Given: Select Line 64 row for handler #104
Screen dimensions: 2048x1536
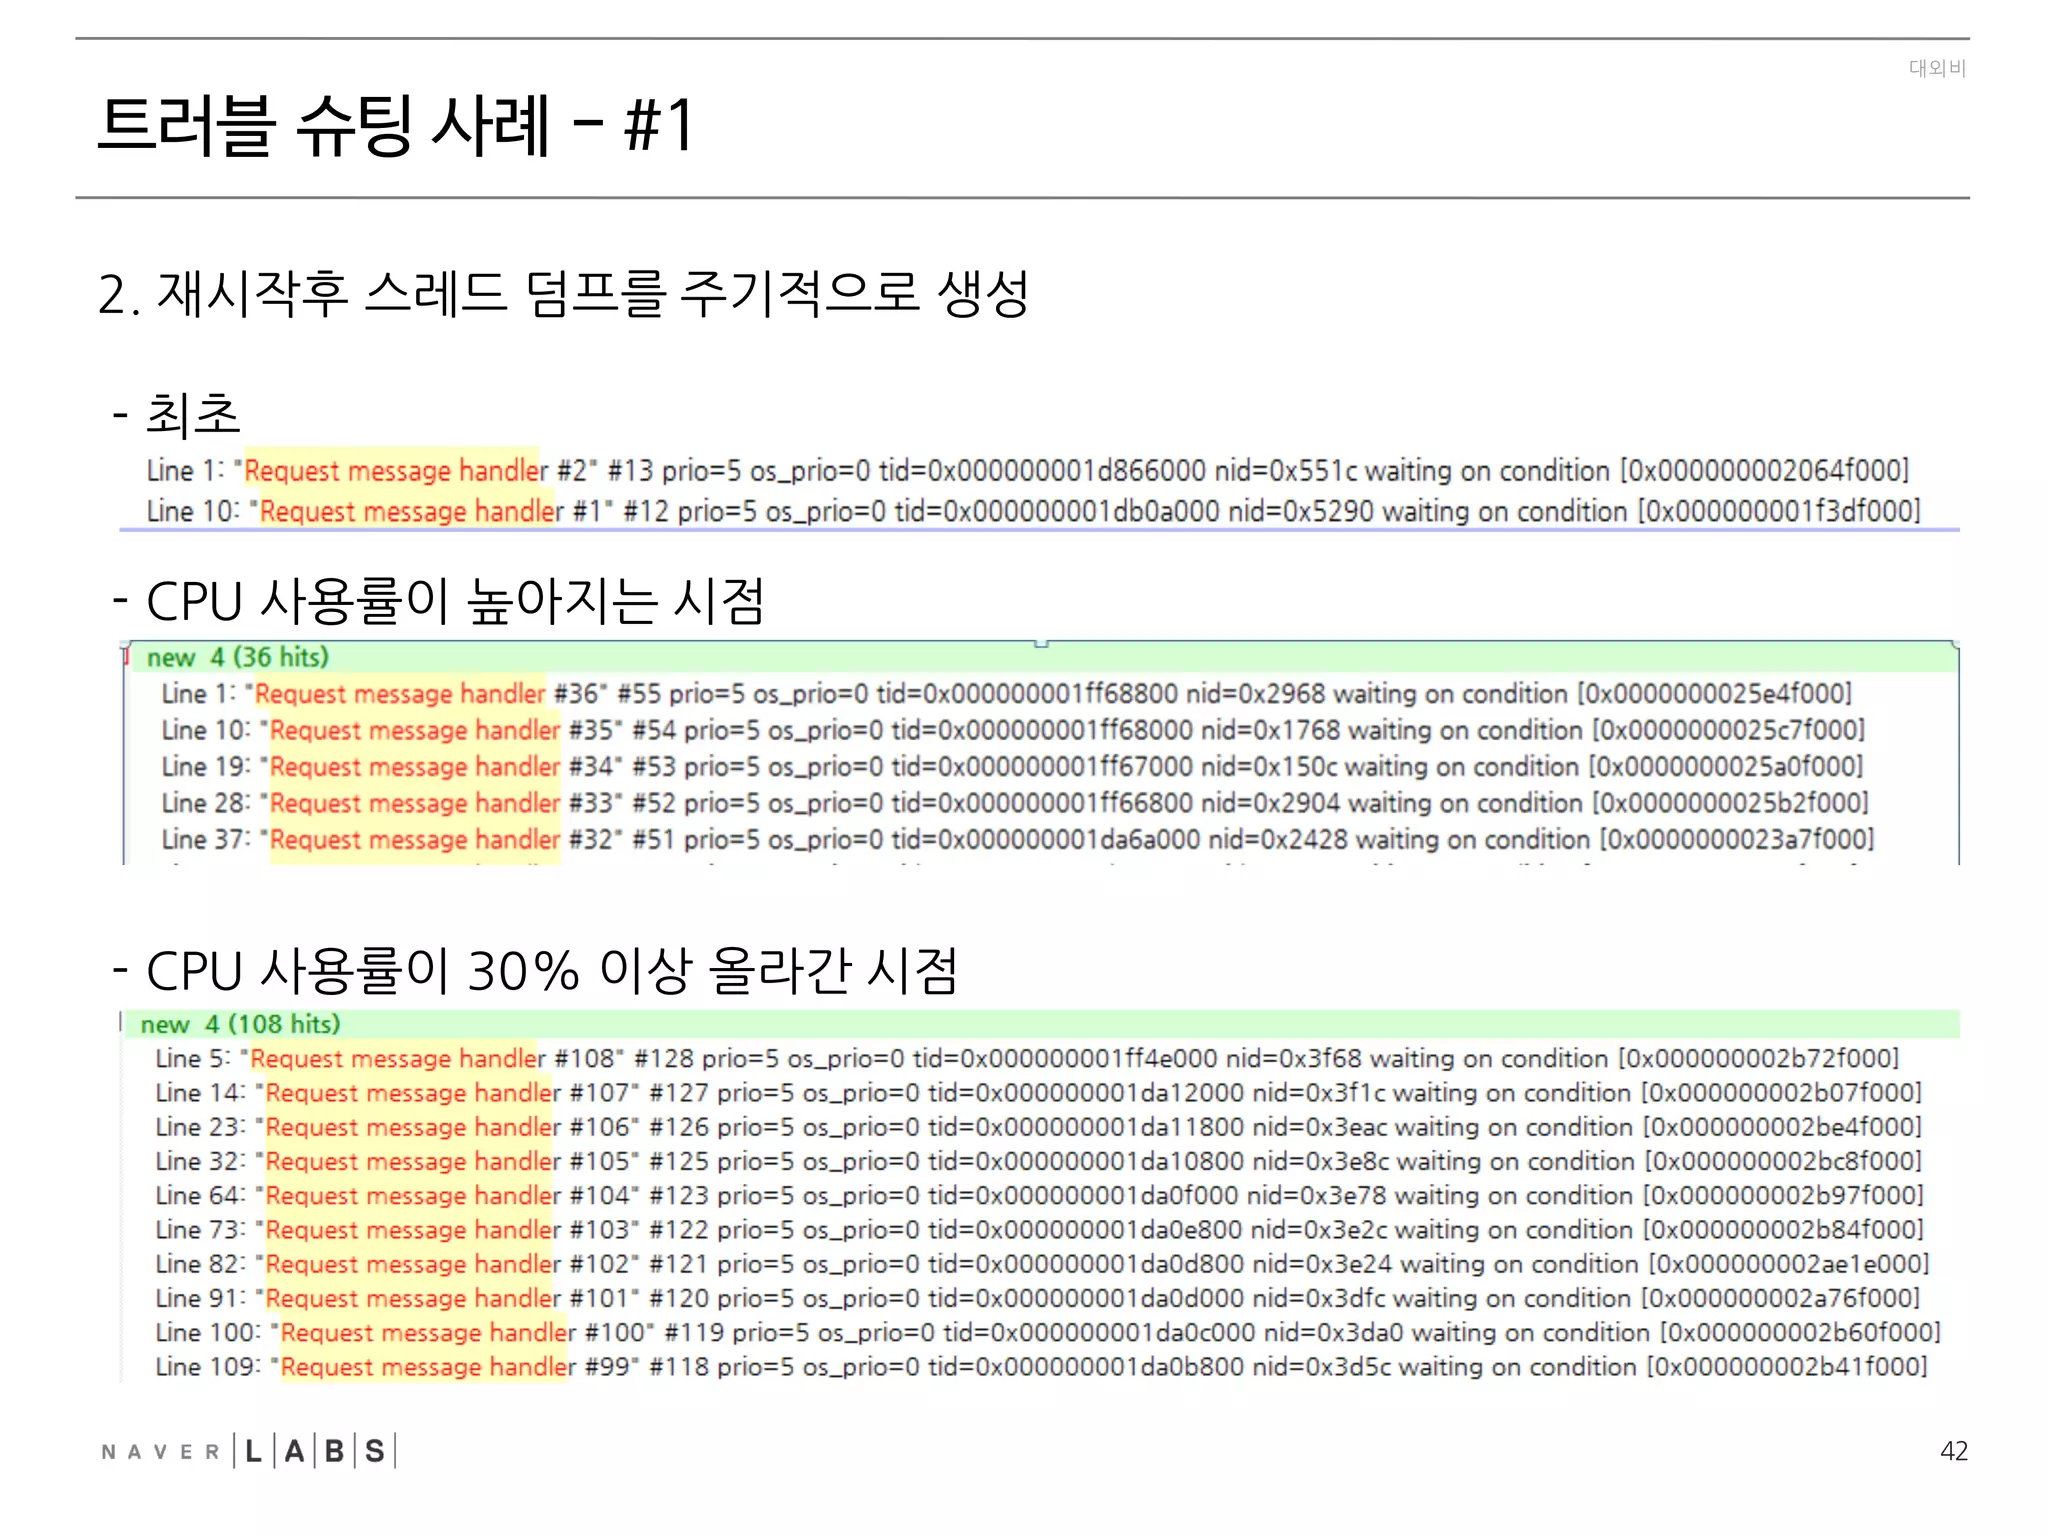Looking at the screenshot, I should tap(1039, 1195).
